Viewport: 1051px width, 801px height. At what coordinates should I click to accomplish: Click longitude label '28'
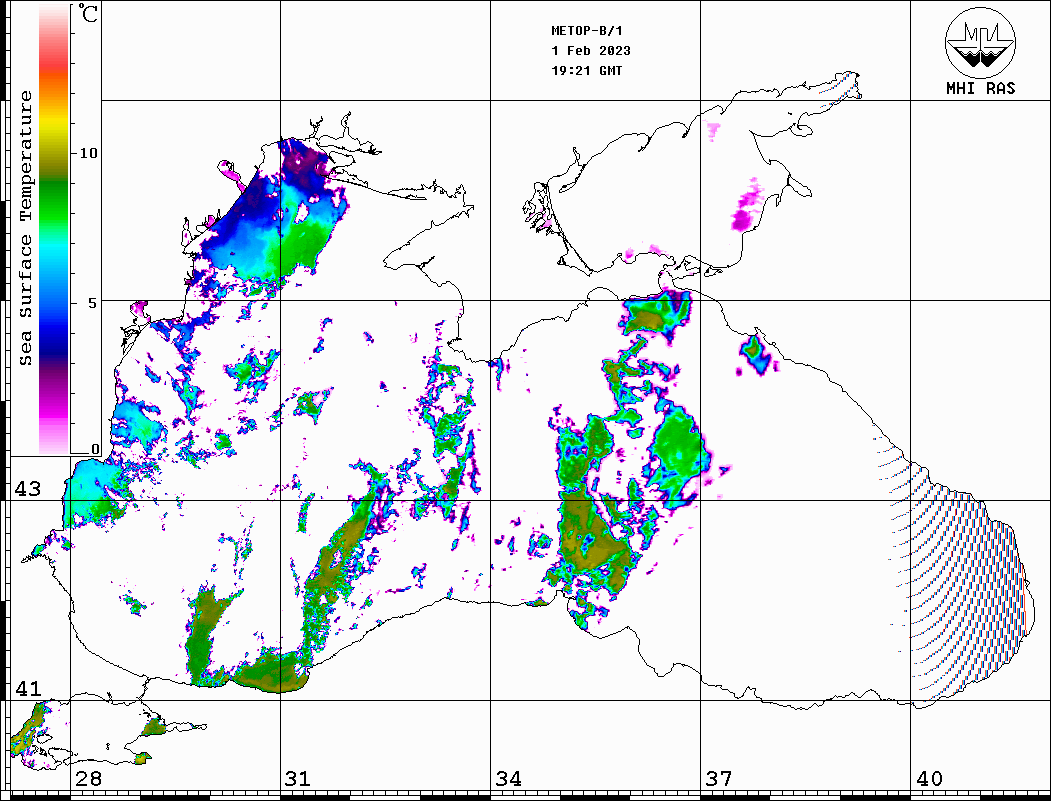tap(88, 778)
